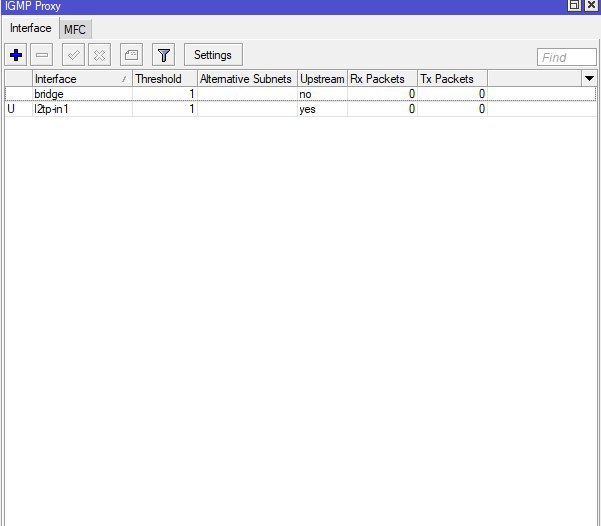601x526 pixels.
Task: Click upstream value 'no' for bridge
Action: 305,94
